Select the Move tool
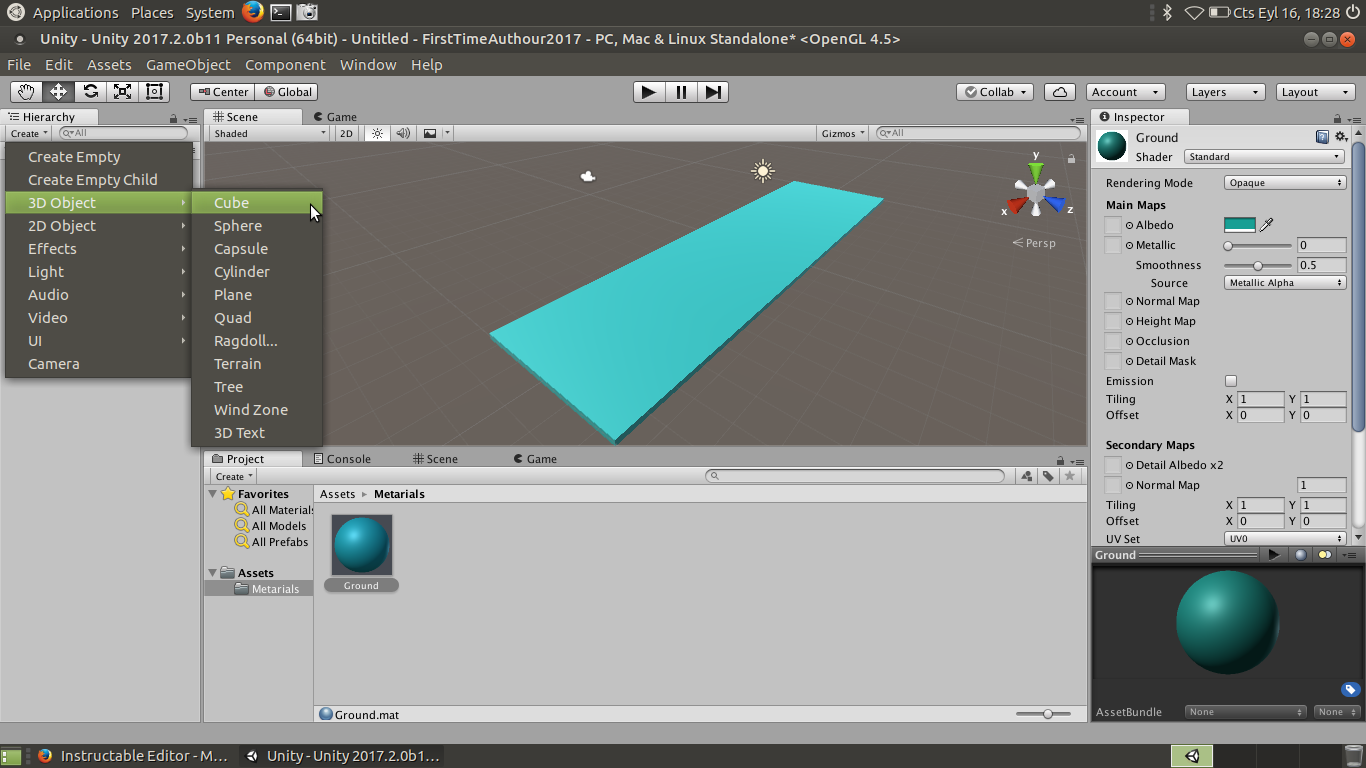1366x768 pixels. 58,92
